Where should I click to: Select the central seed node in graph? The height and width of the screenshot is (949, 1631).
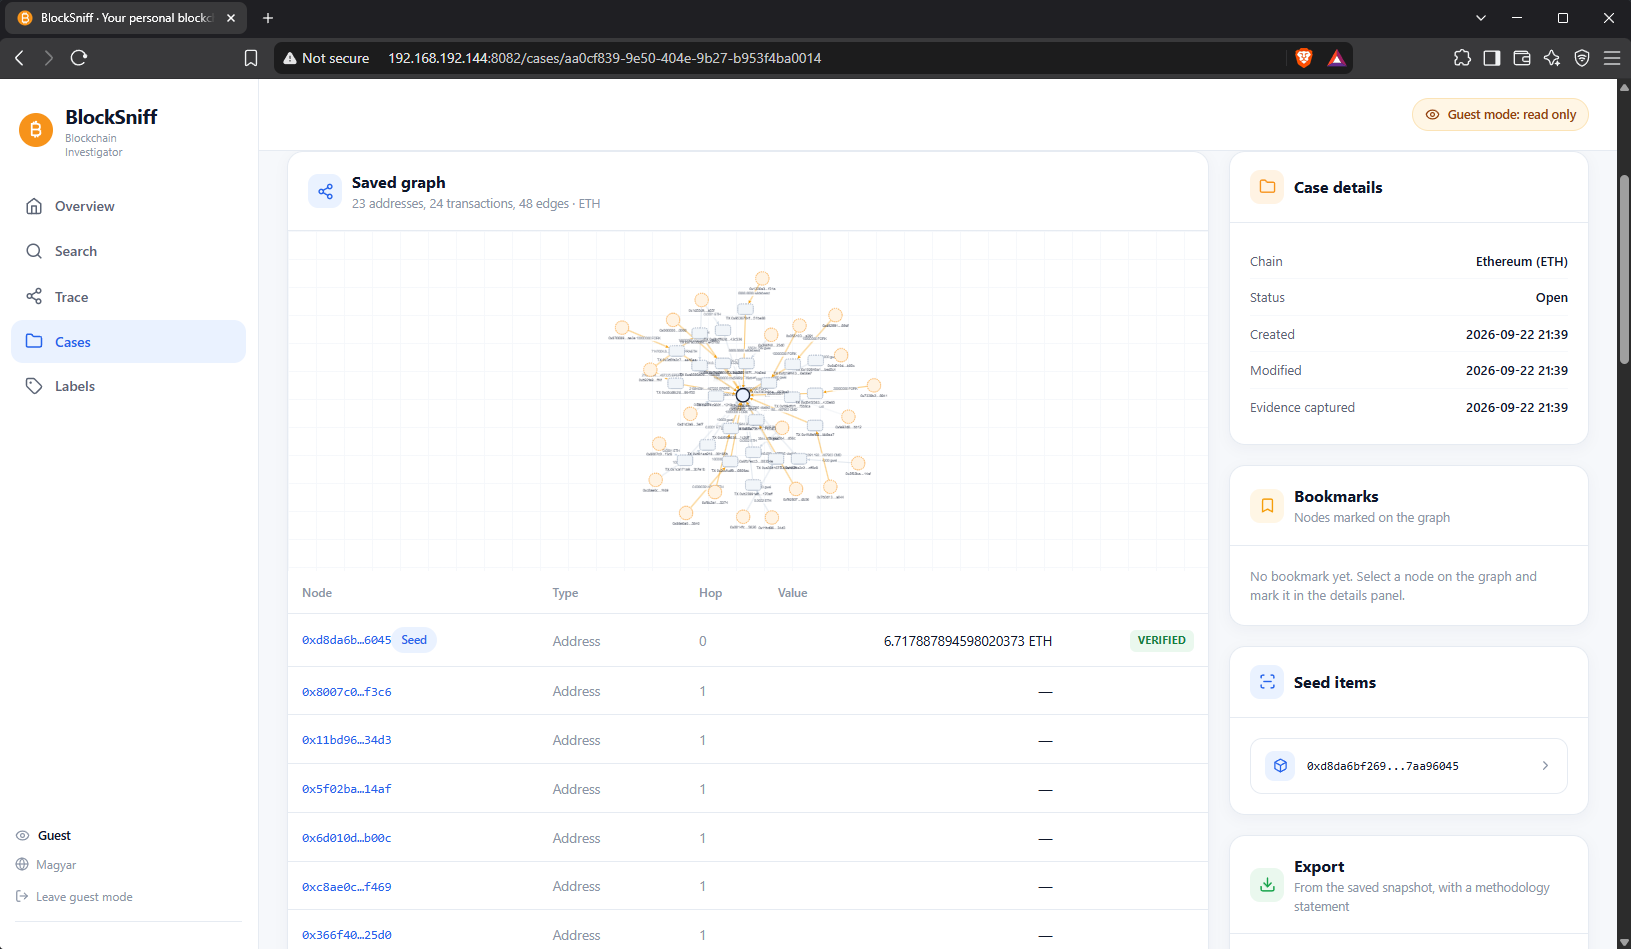tap(743, 396)
